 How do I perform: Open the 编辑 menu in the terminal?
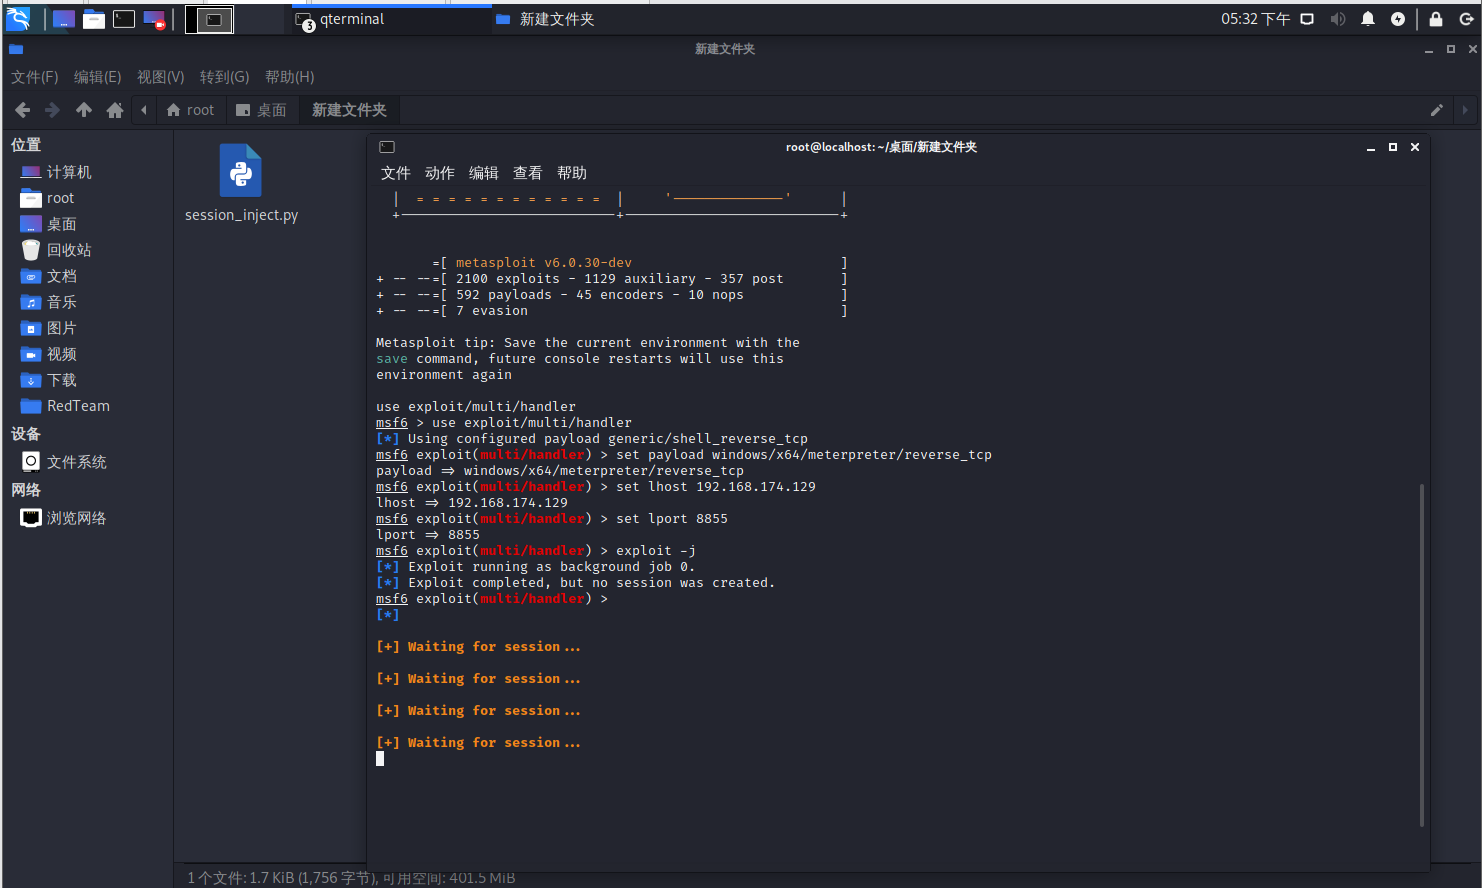[484, 173]
